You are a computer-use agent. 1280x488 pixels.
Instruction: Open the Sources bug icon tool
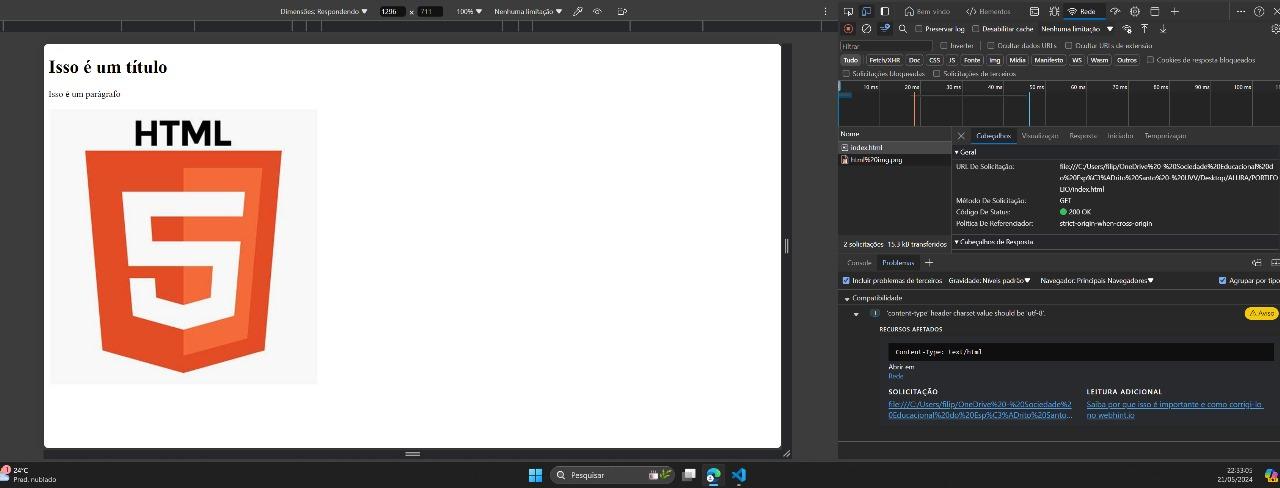tap(1054, 11)
